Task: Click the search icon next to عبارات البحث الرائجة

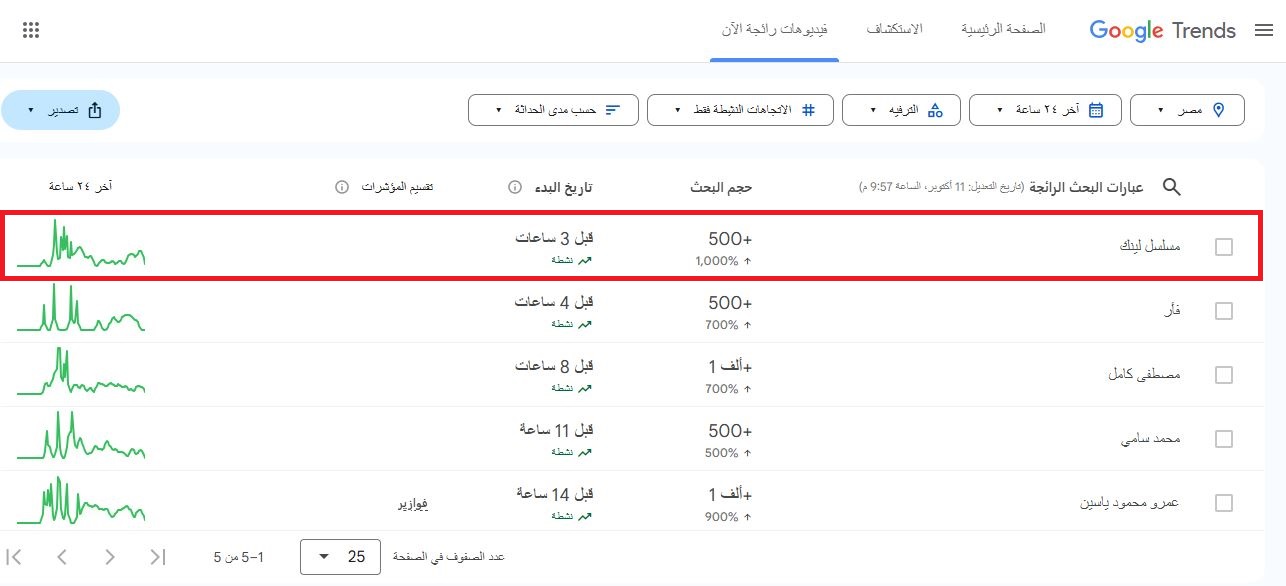Action: coord(1172,187)
